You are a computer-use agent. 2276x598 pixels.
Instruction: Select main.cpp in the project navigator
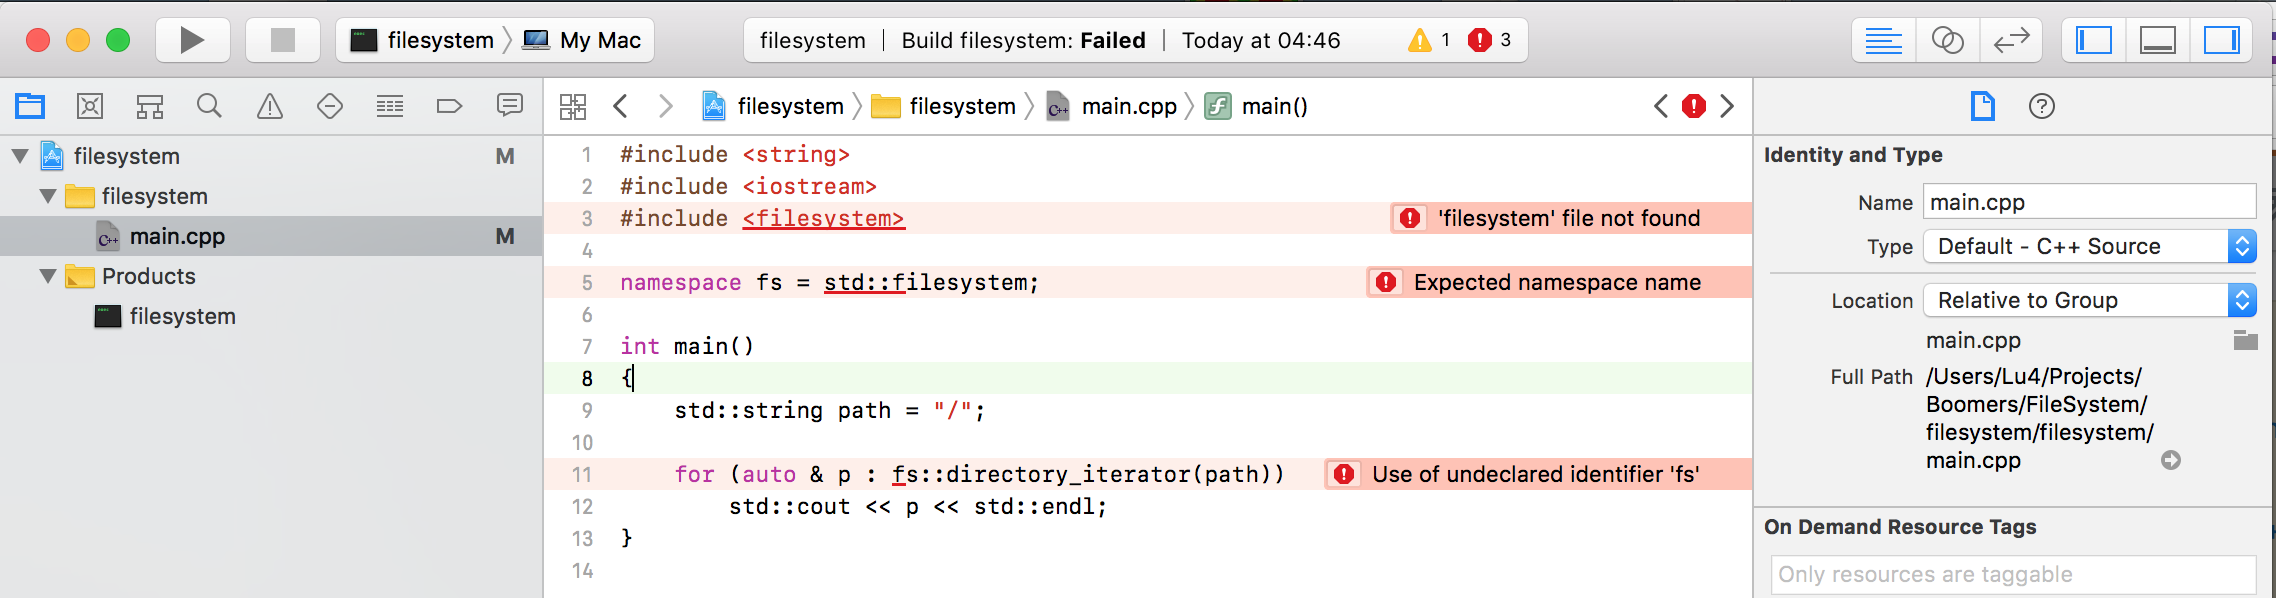pos(177,236)
